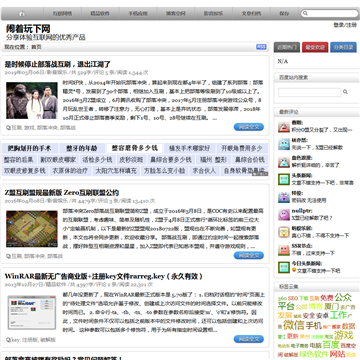Switch to the gray 近期热门 tab

(x=287, y=47)
